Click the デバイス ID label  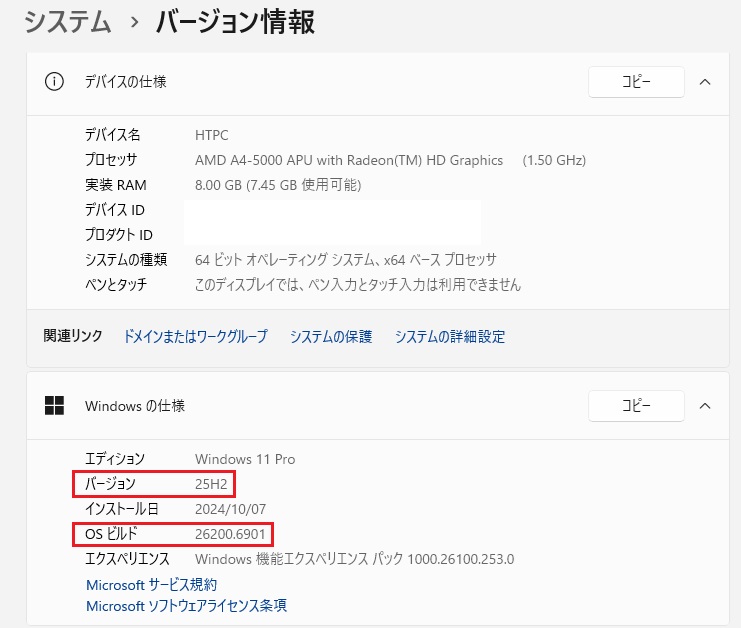(x=115, y=210)
